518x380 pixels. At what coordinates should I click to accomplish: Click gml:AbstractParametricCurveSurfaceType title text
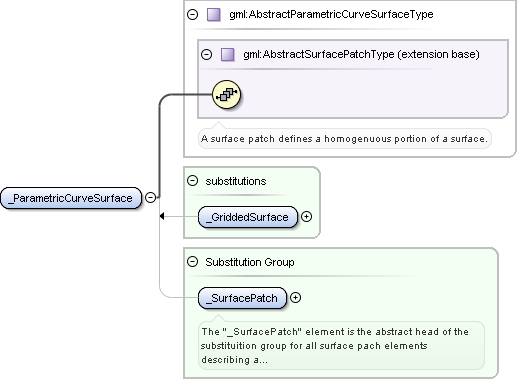click(x=331, y=15)
